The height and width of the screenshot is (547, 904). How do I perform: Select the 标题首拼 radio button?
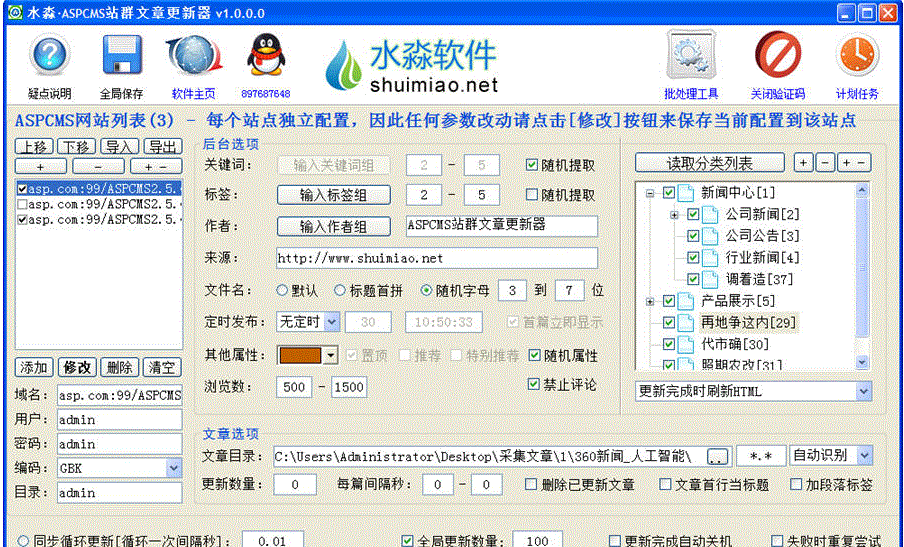click(340, 291)
